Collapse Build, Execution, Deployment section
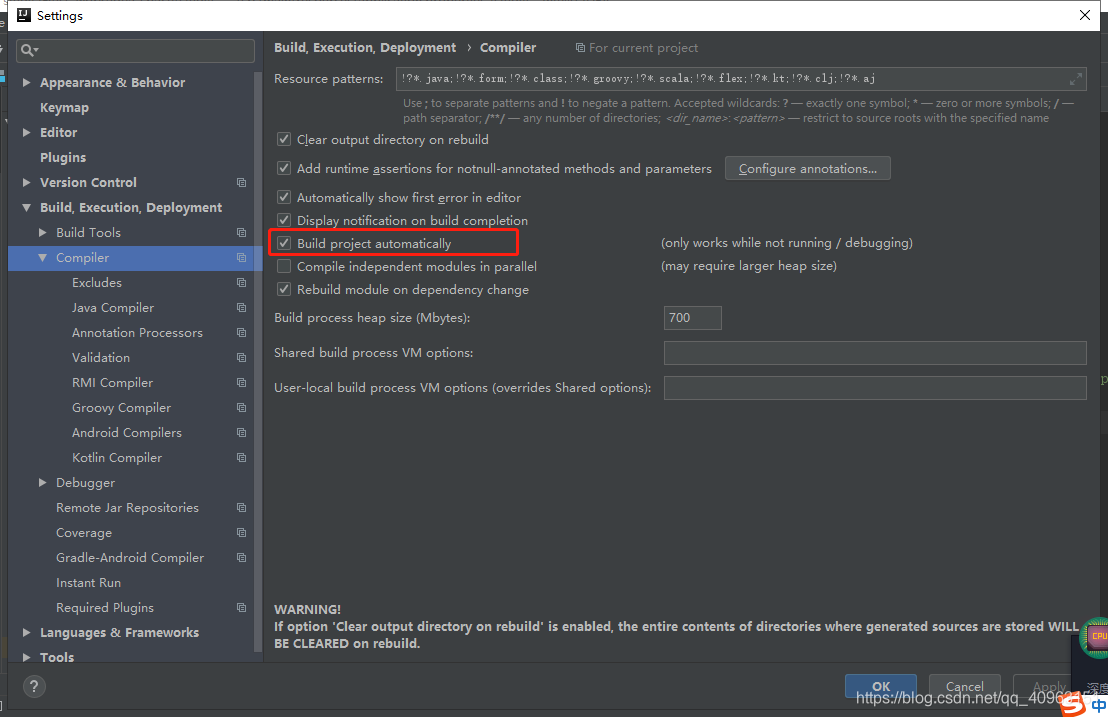The width and height of the screenshot is (1108, 717). 26,208
